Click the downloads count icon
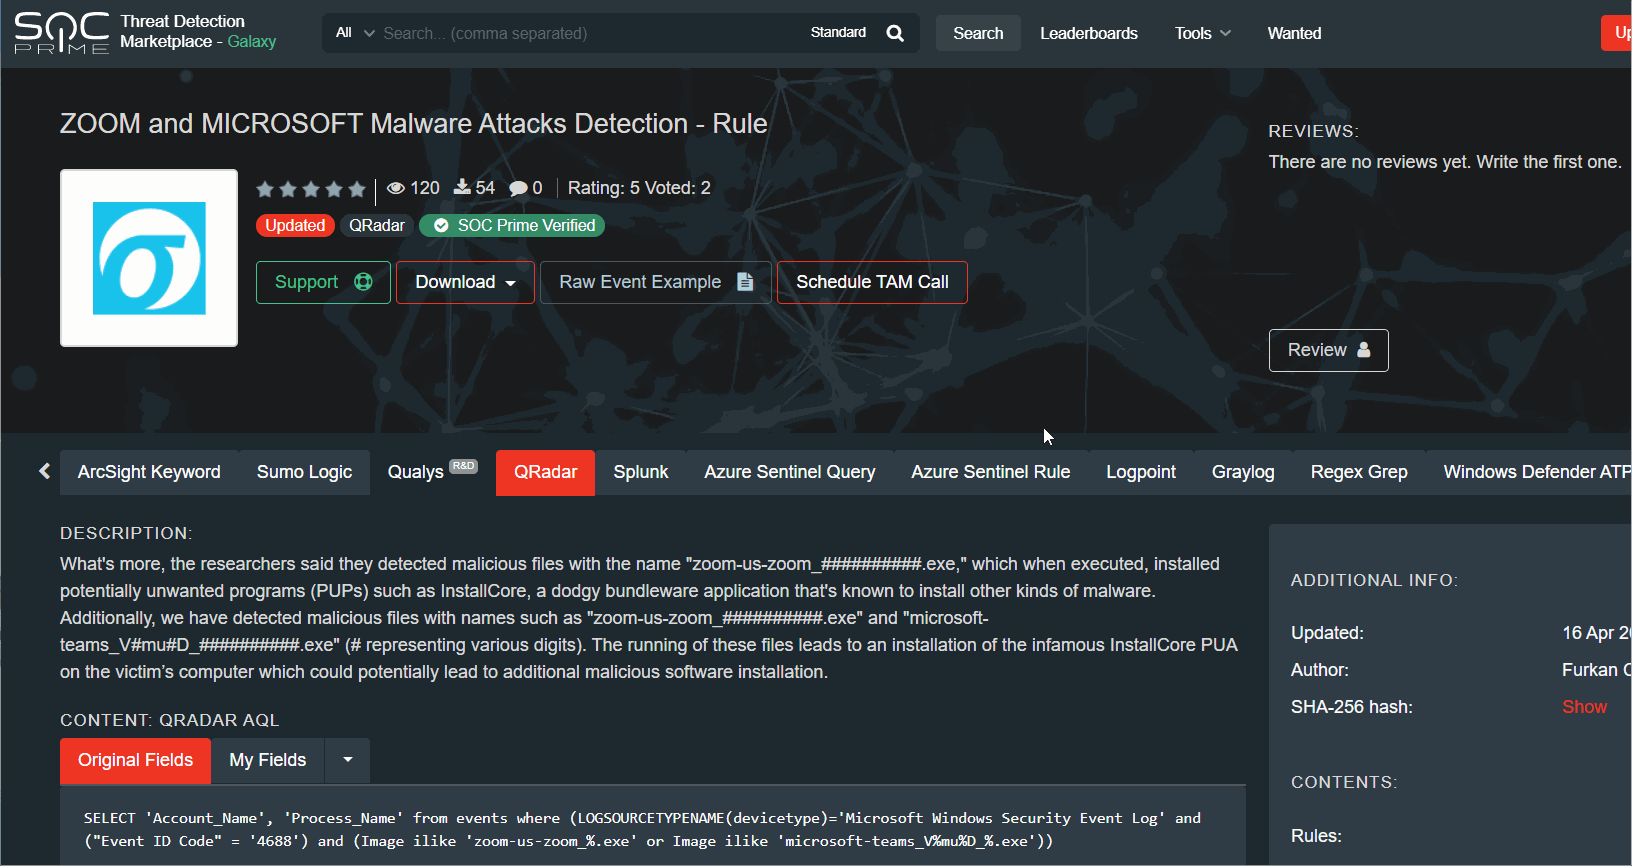 pyautogui.click(x=462, y=187)
